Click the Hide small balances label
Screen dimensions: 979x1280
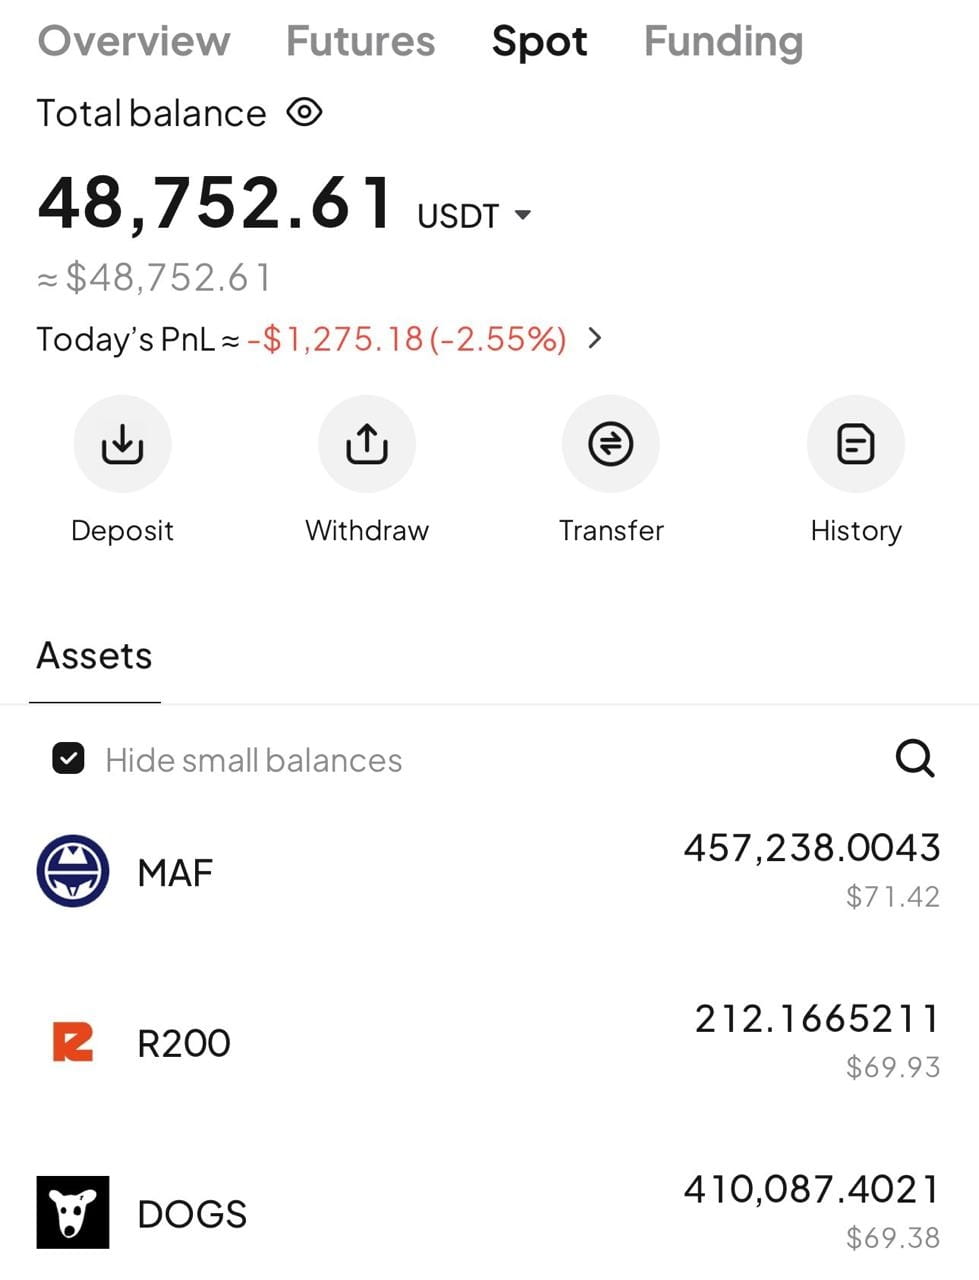point(254,760)
